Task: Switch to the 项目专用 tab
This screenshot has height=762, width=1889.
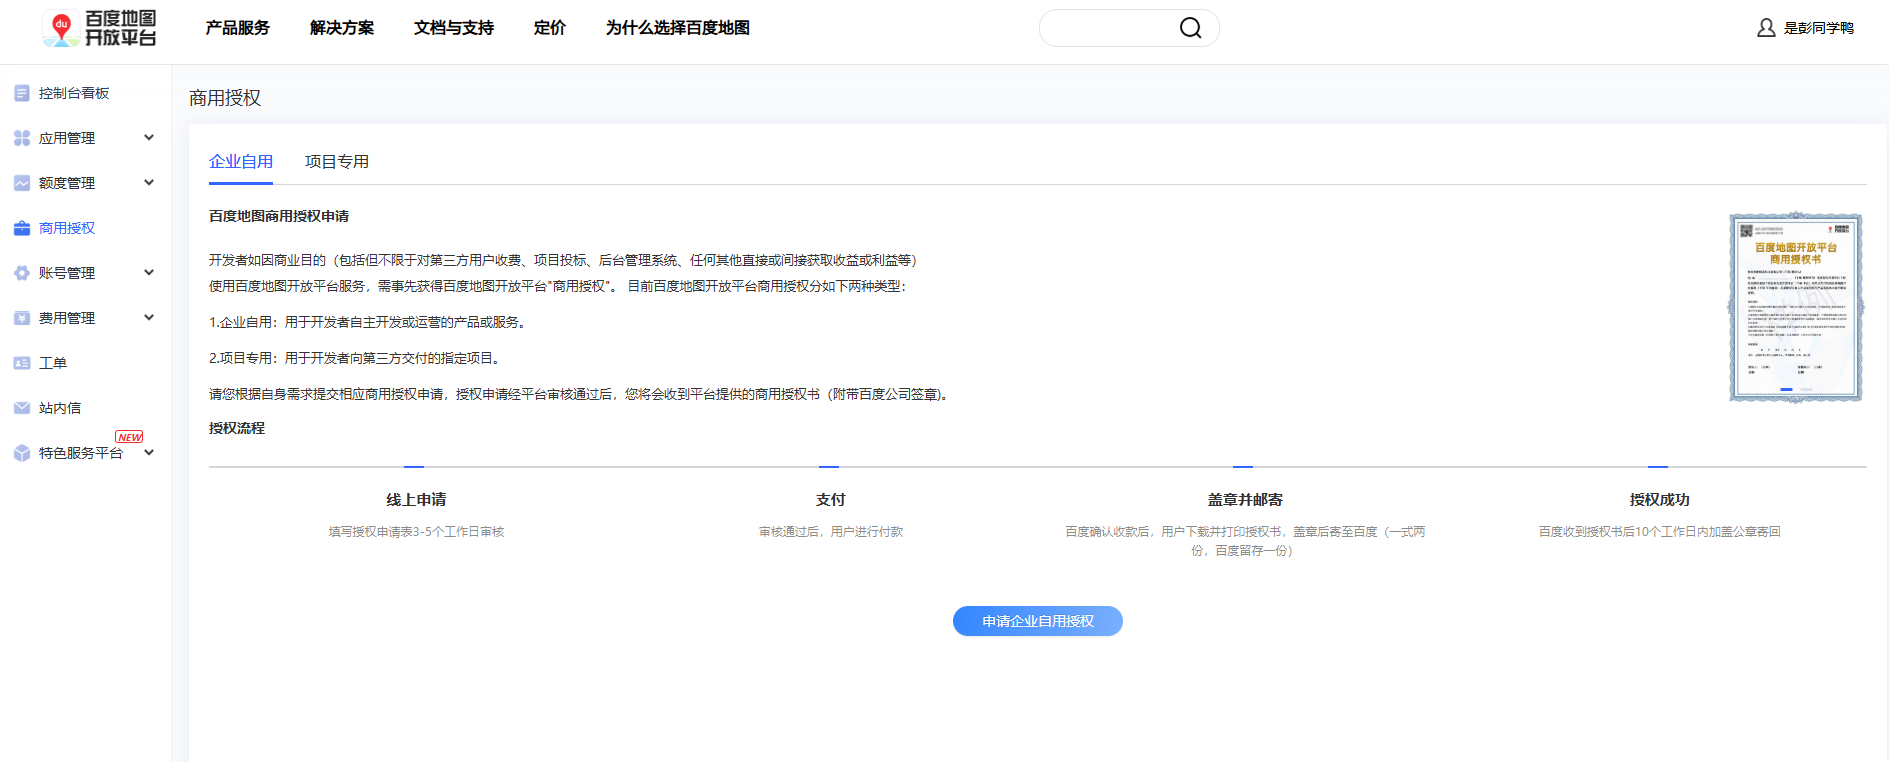Action: point(337,162)
